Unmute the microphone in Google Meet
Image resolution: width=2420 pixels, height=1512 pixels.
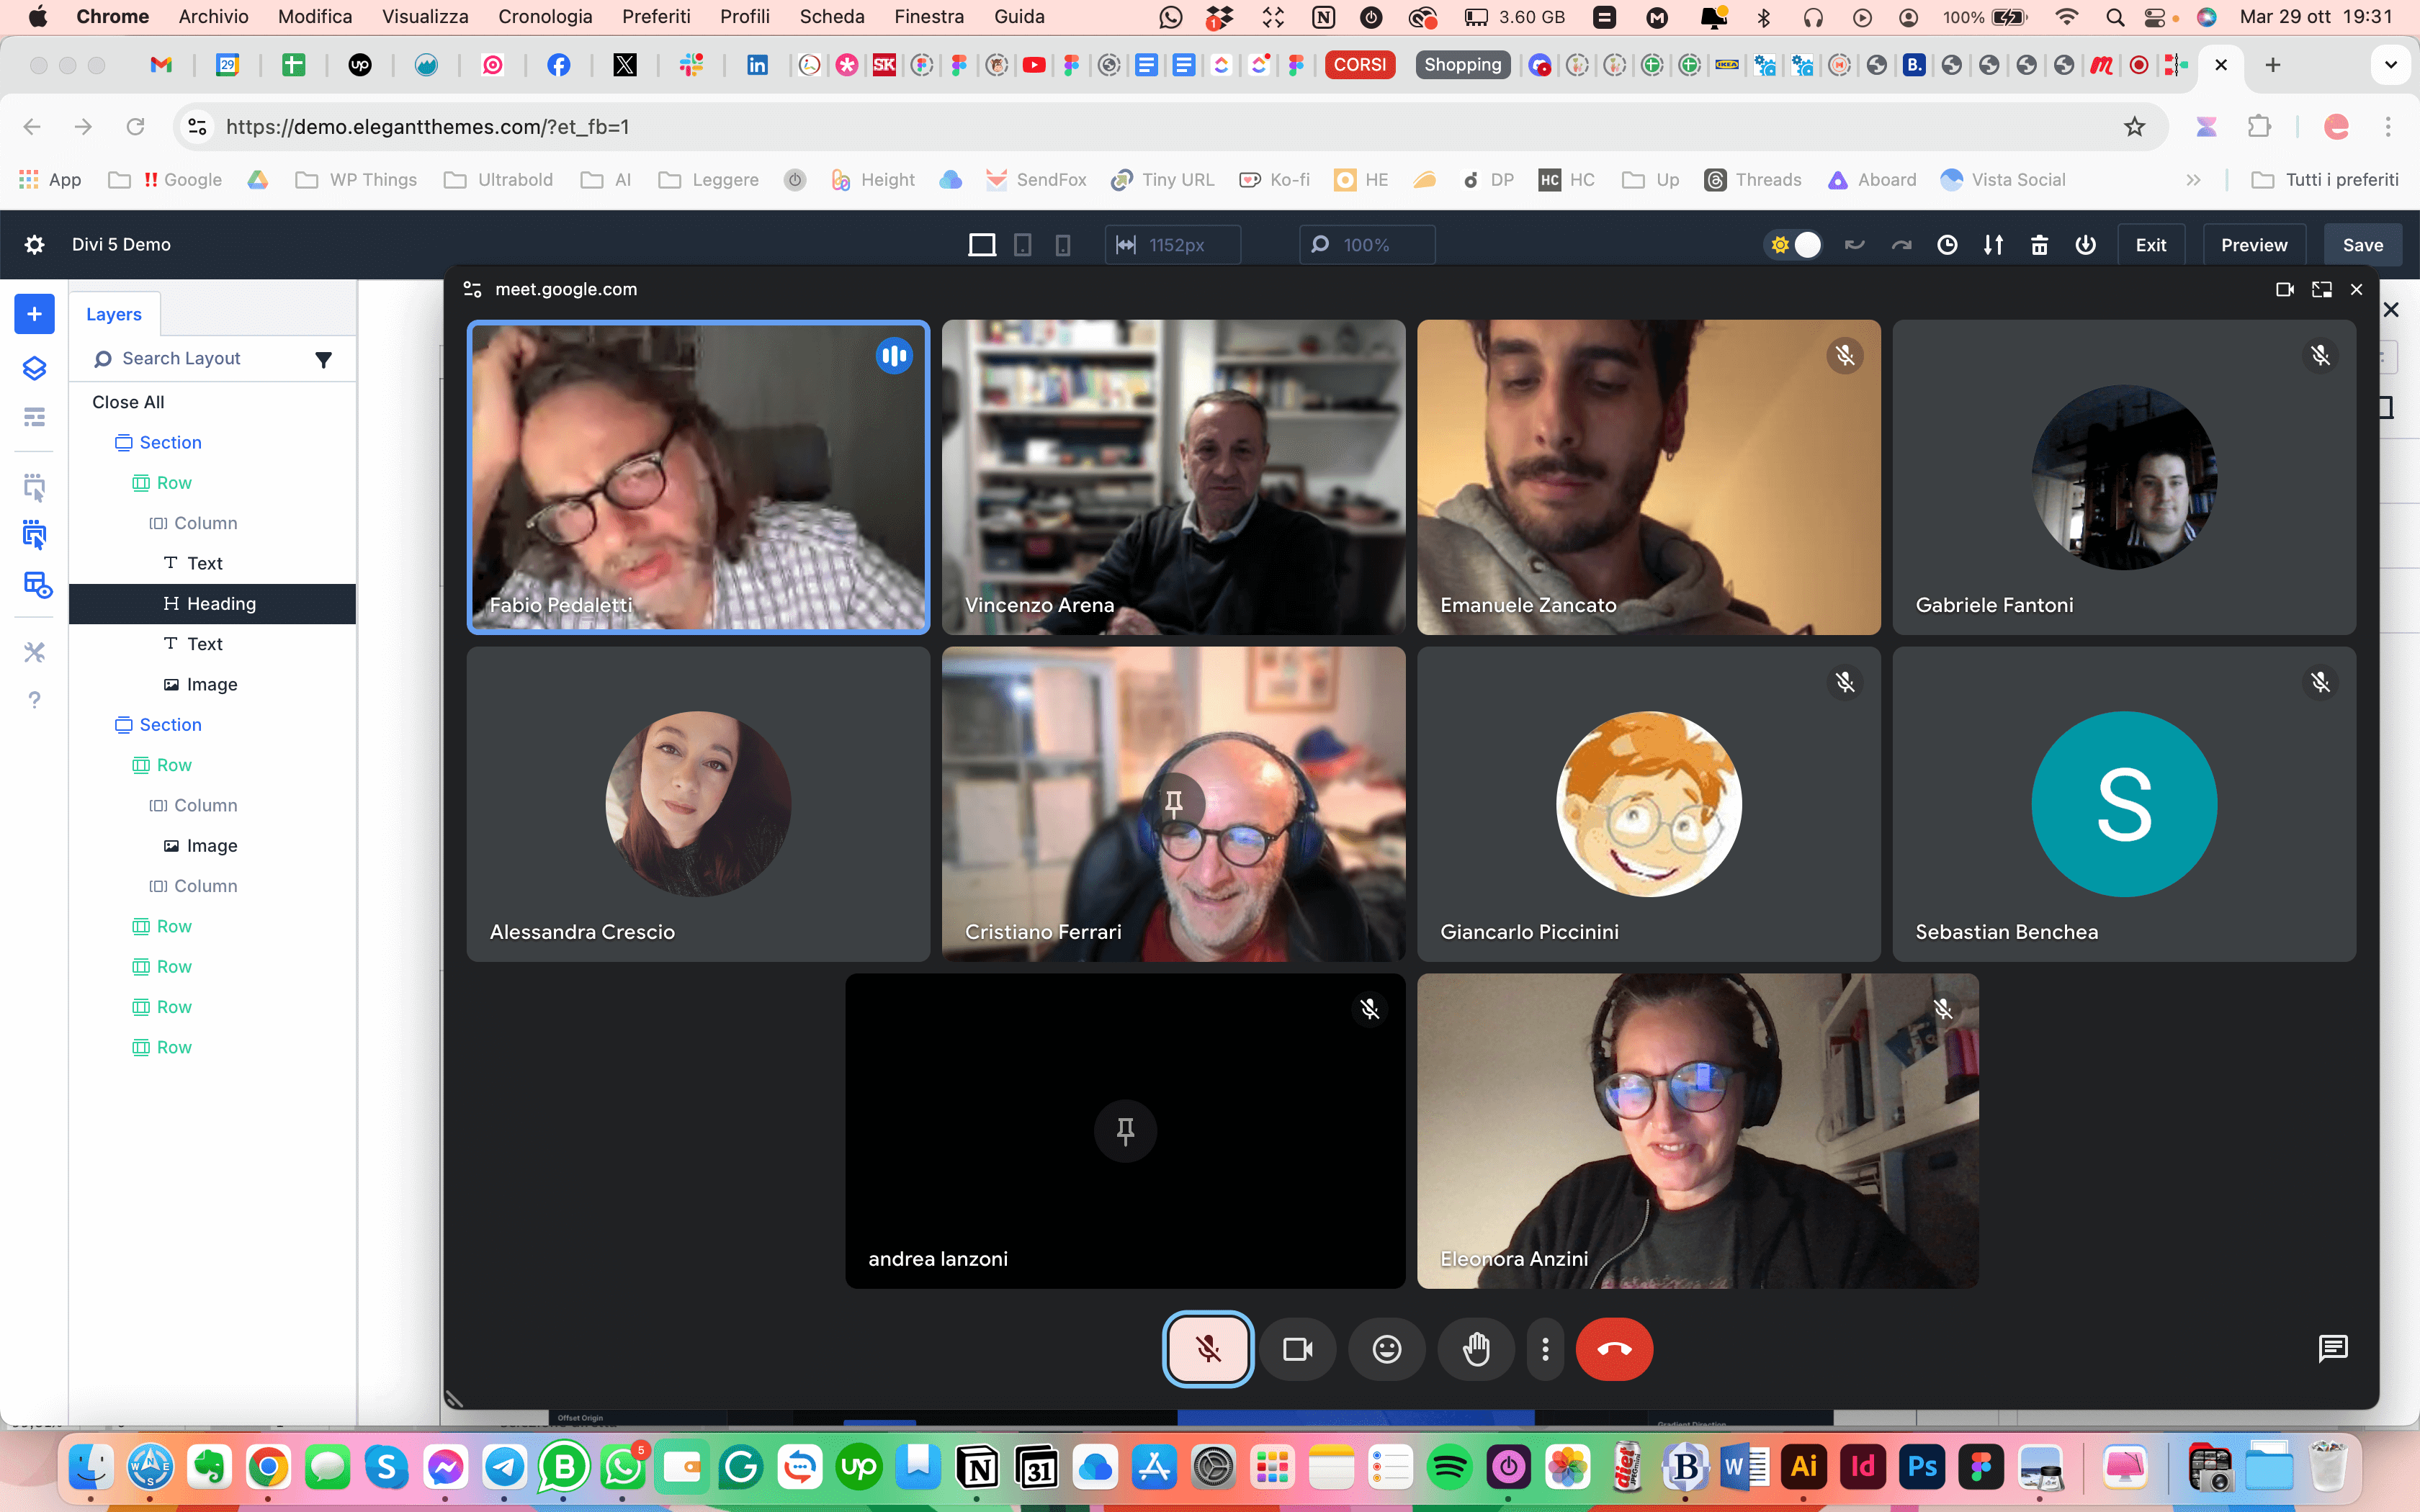pos(1207,1349)
